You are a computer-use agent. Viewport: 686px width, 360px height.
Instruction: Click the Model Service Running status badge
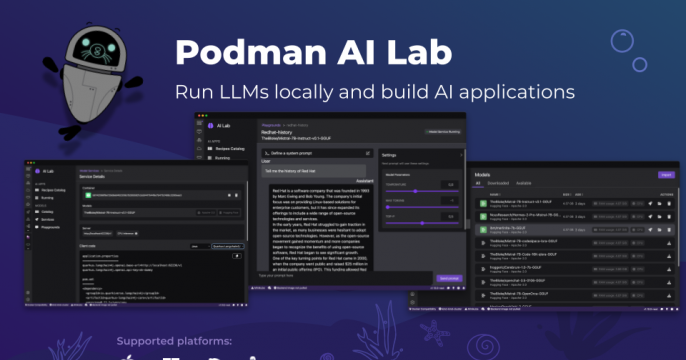pyautogui.click(x=443, y=132)
